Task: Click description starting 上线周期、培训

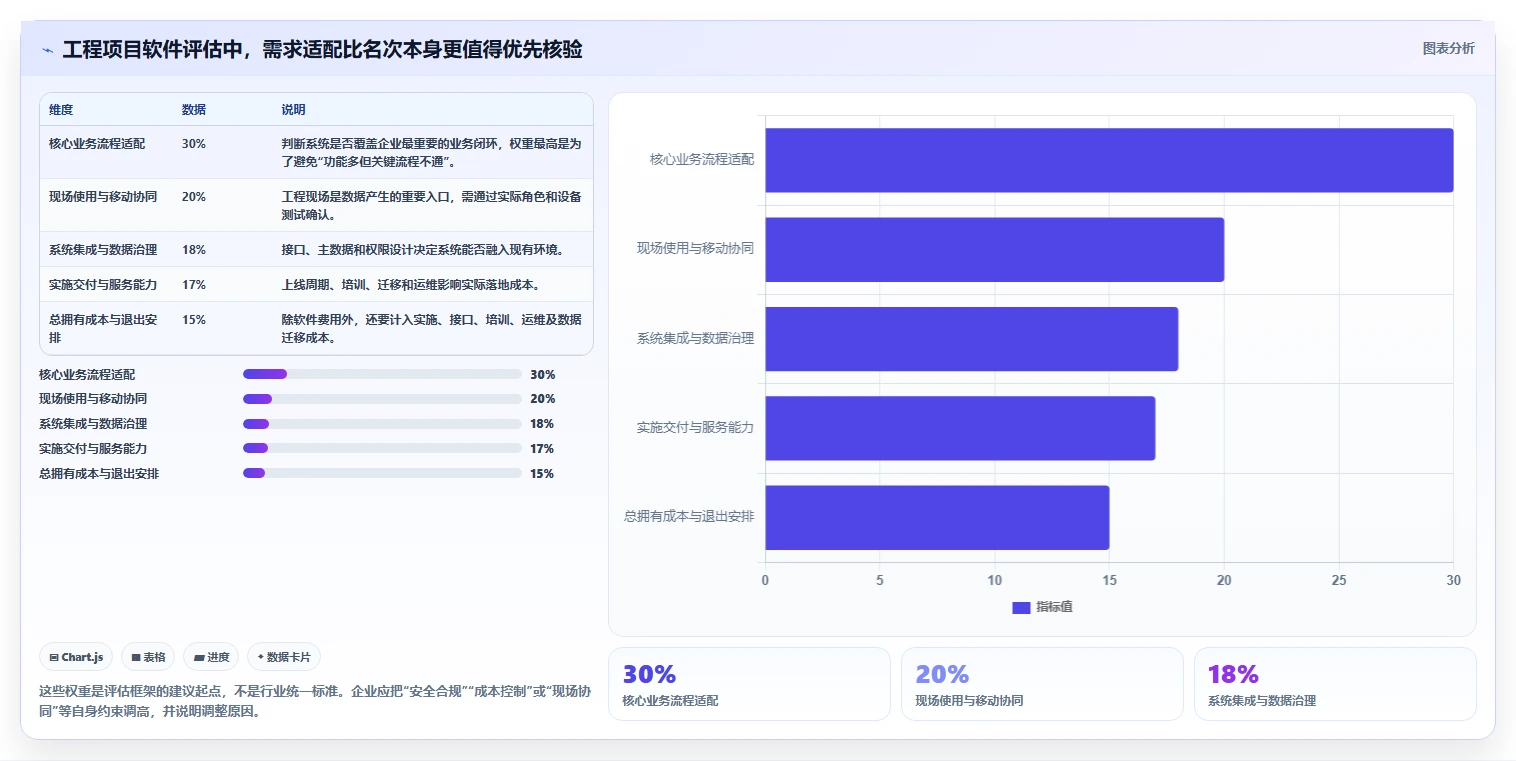Action: [411, 285]
